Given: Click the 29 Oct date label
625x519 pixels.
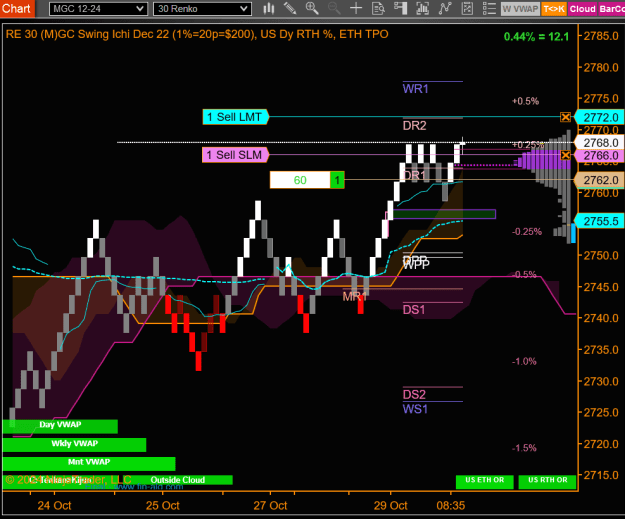Looking at the screenshot, I should click(391, 505).
